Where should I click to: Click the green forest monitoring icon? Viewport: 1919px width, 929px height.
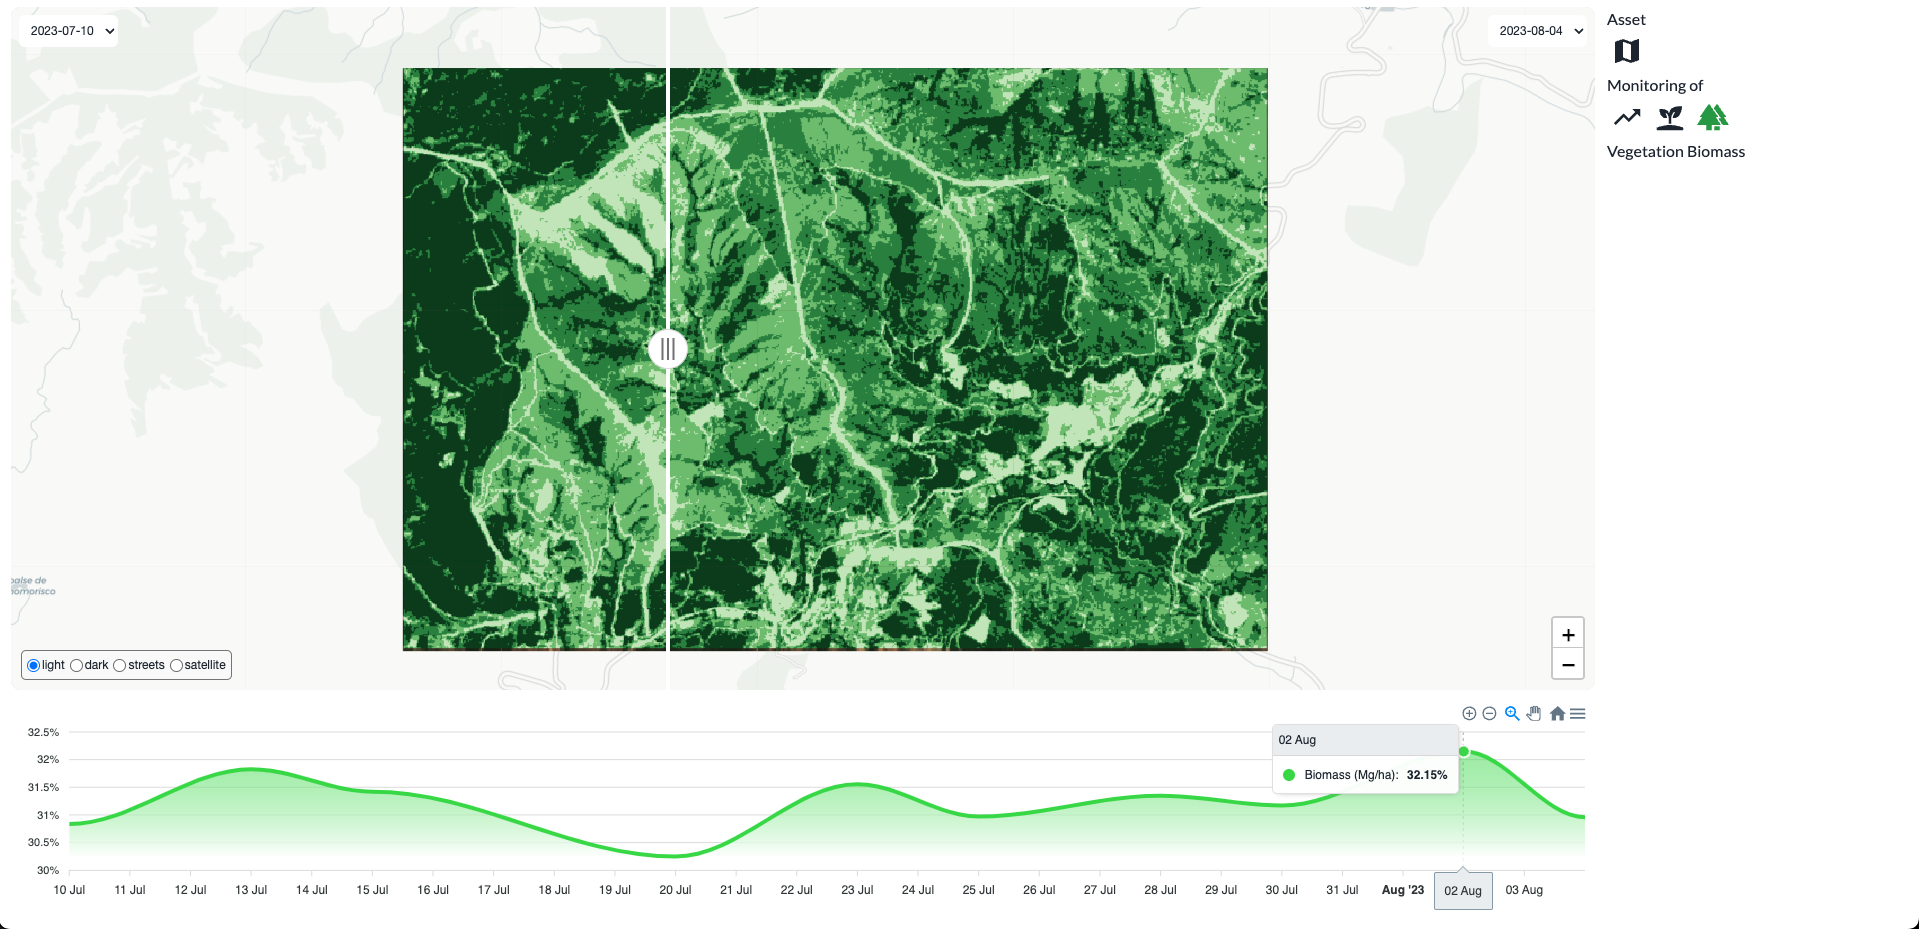coord(1714,117)
